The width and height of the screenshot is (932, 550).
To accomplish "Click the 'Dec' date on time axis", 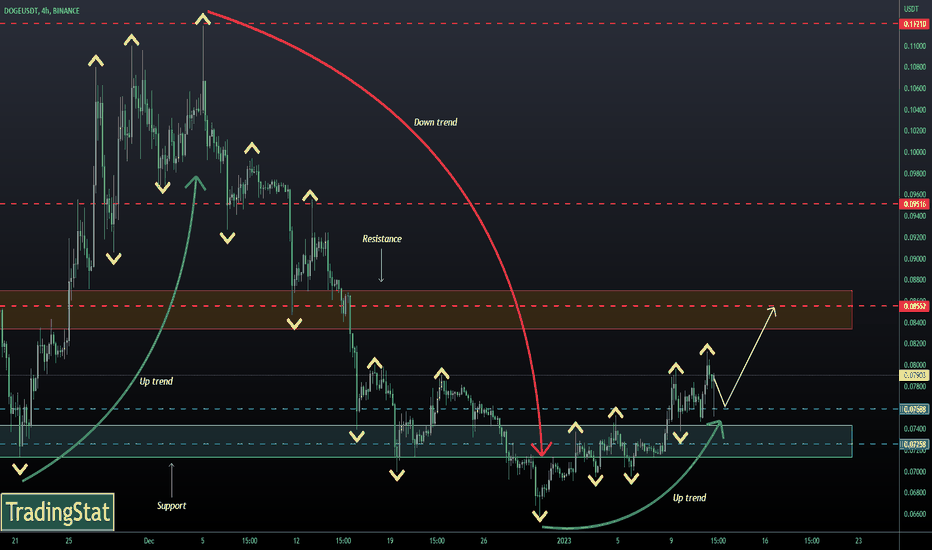I will 149,540.
